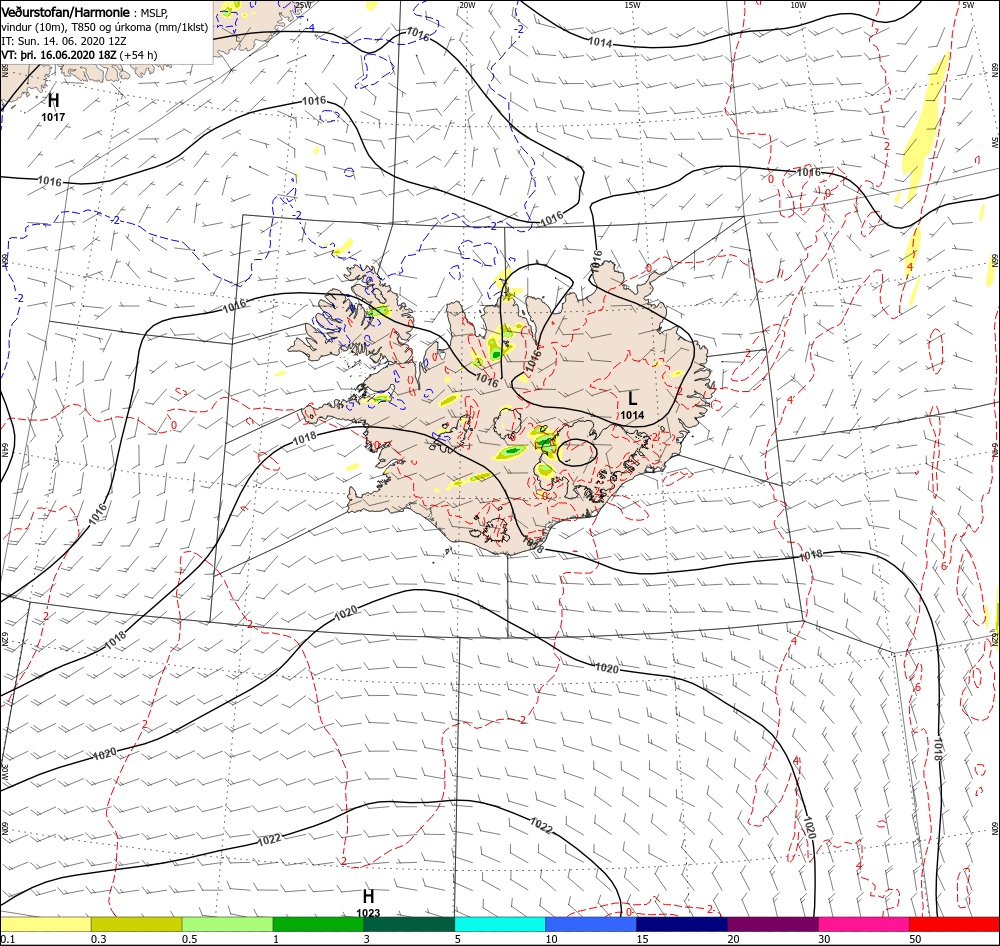This screenshot has height=946, width=1000.
Task: Click the 'VT: þri. 16.06.2020 18Z' valid time
Action: tap(59, 55)
